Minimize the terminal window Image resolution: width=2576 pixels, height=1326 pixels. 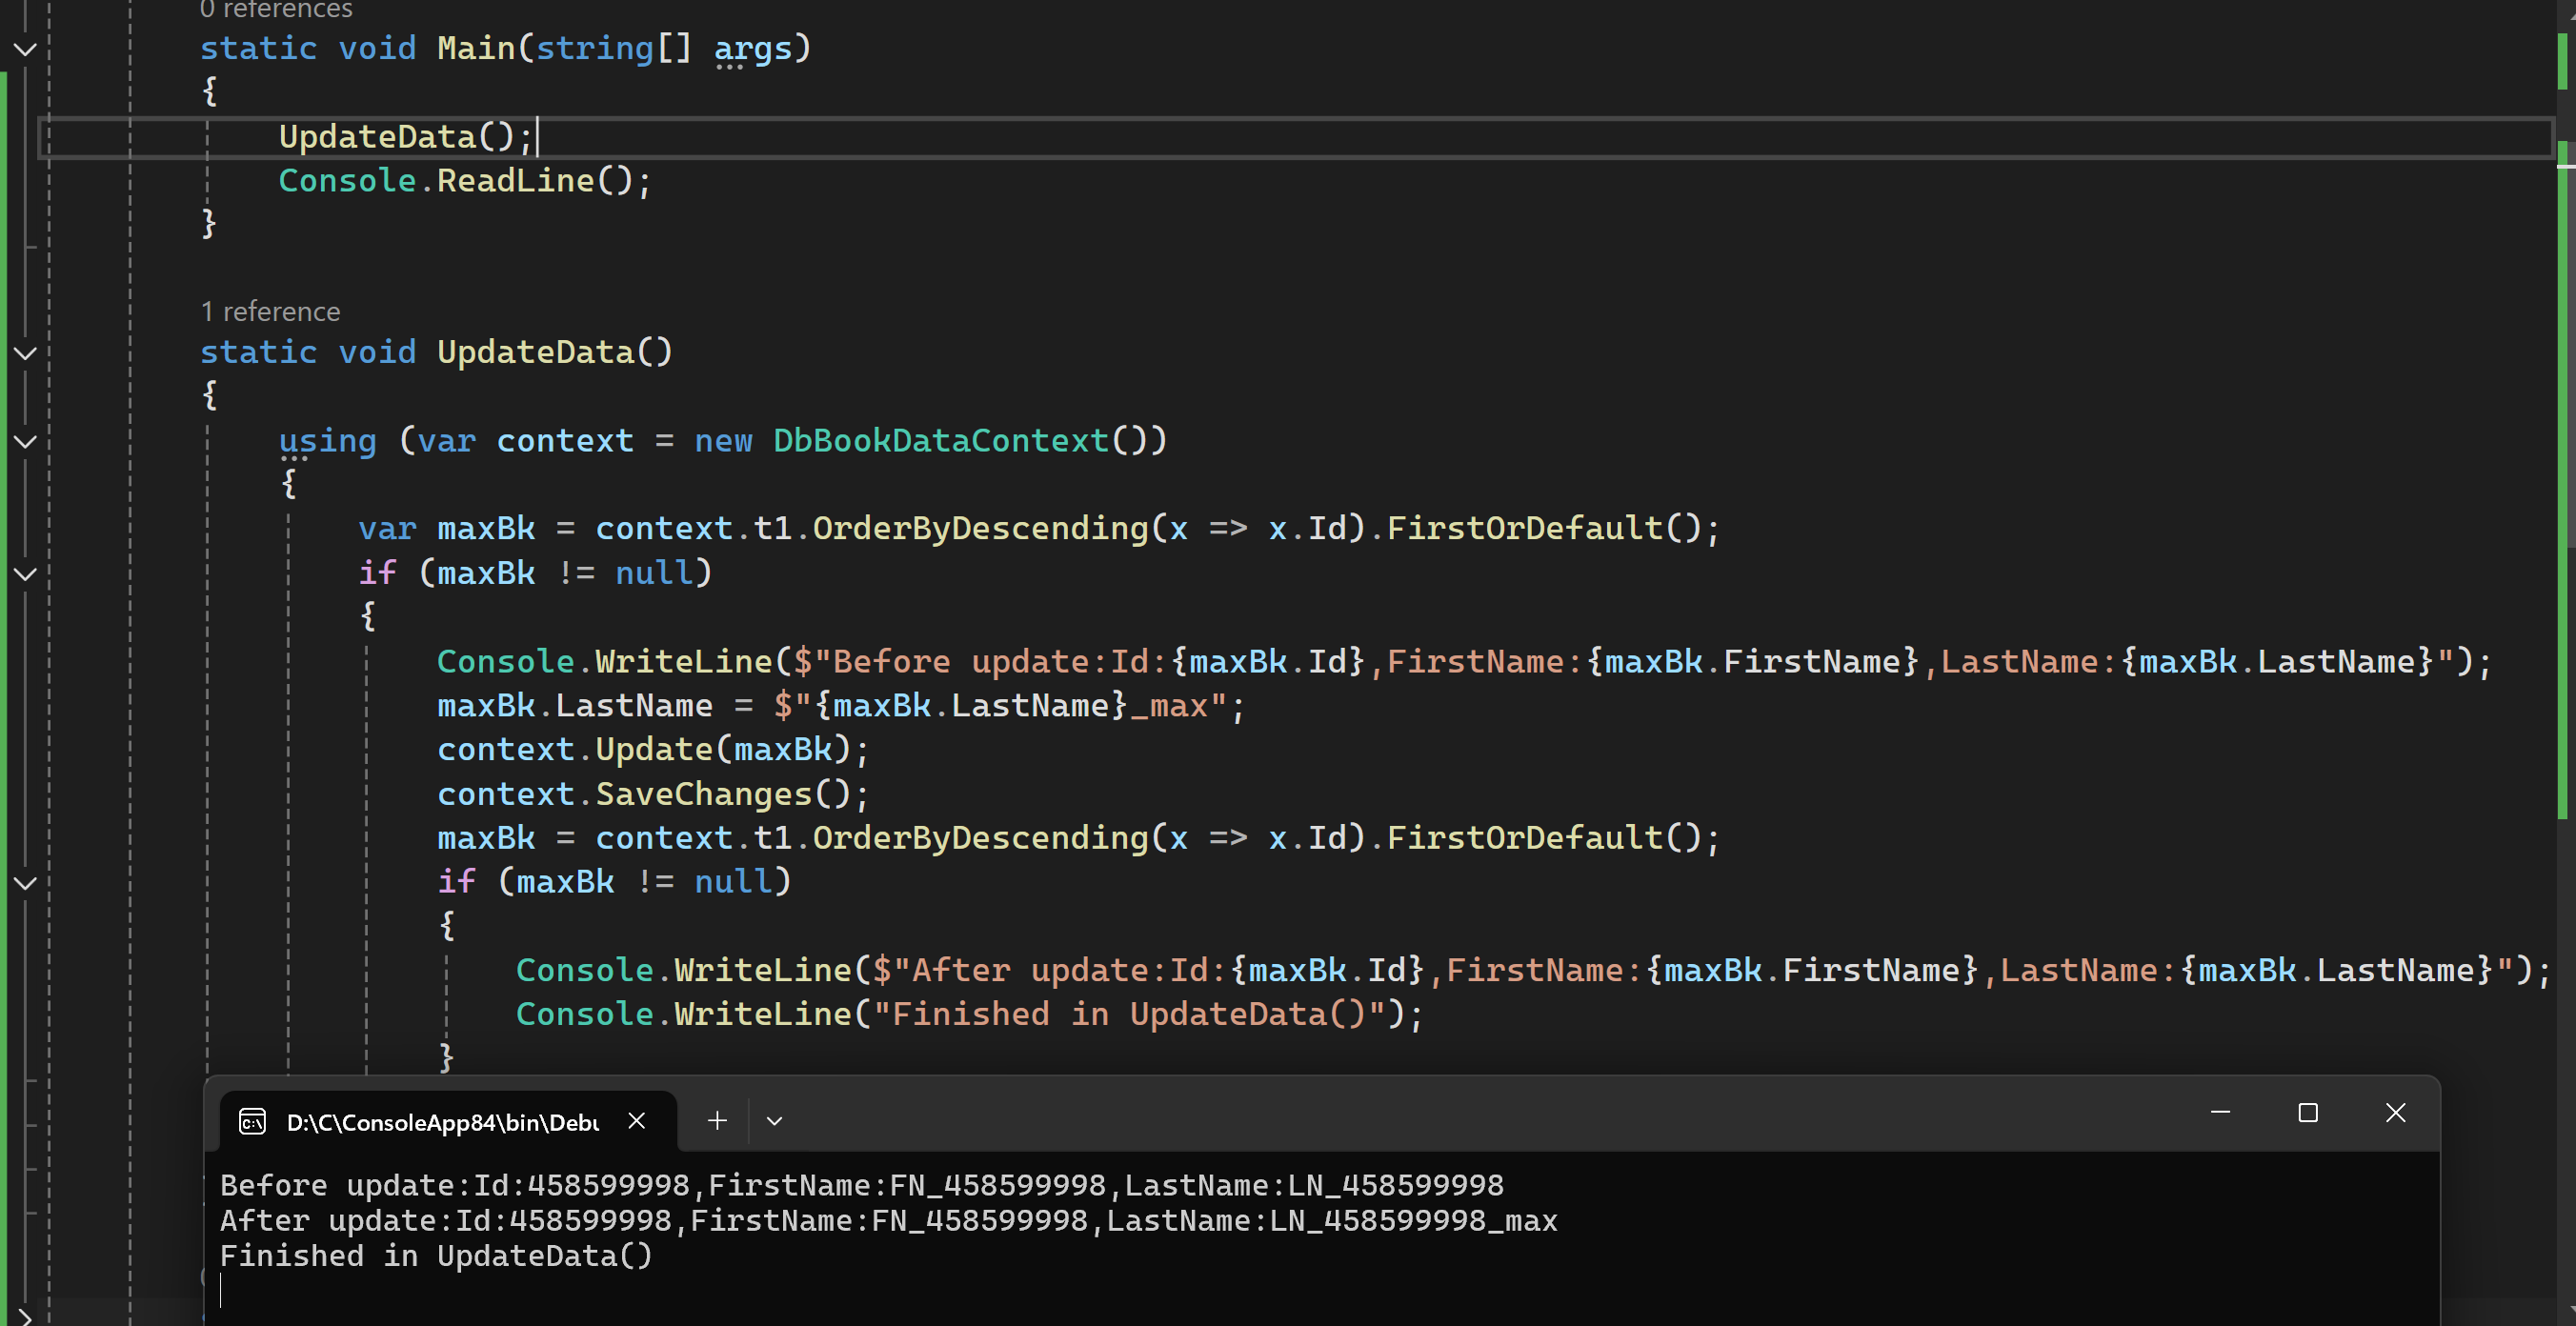pos(2220,1113)
